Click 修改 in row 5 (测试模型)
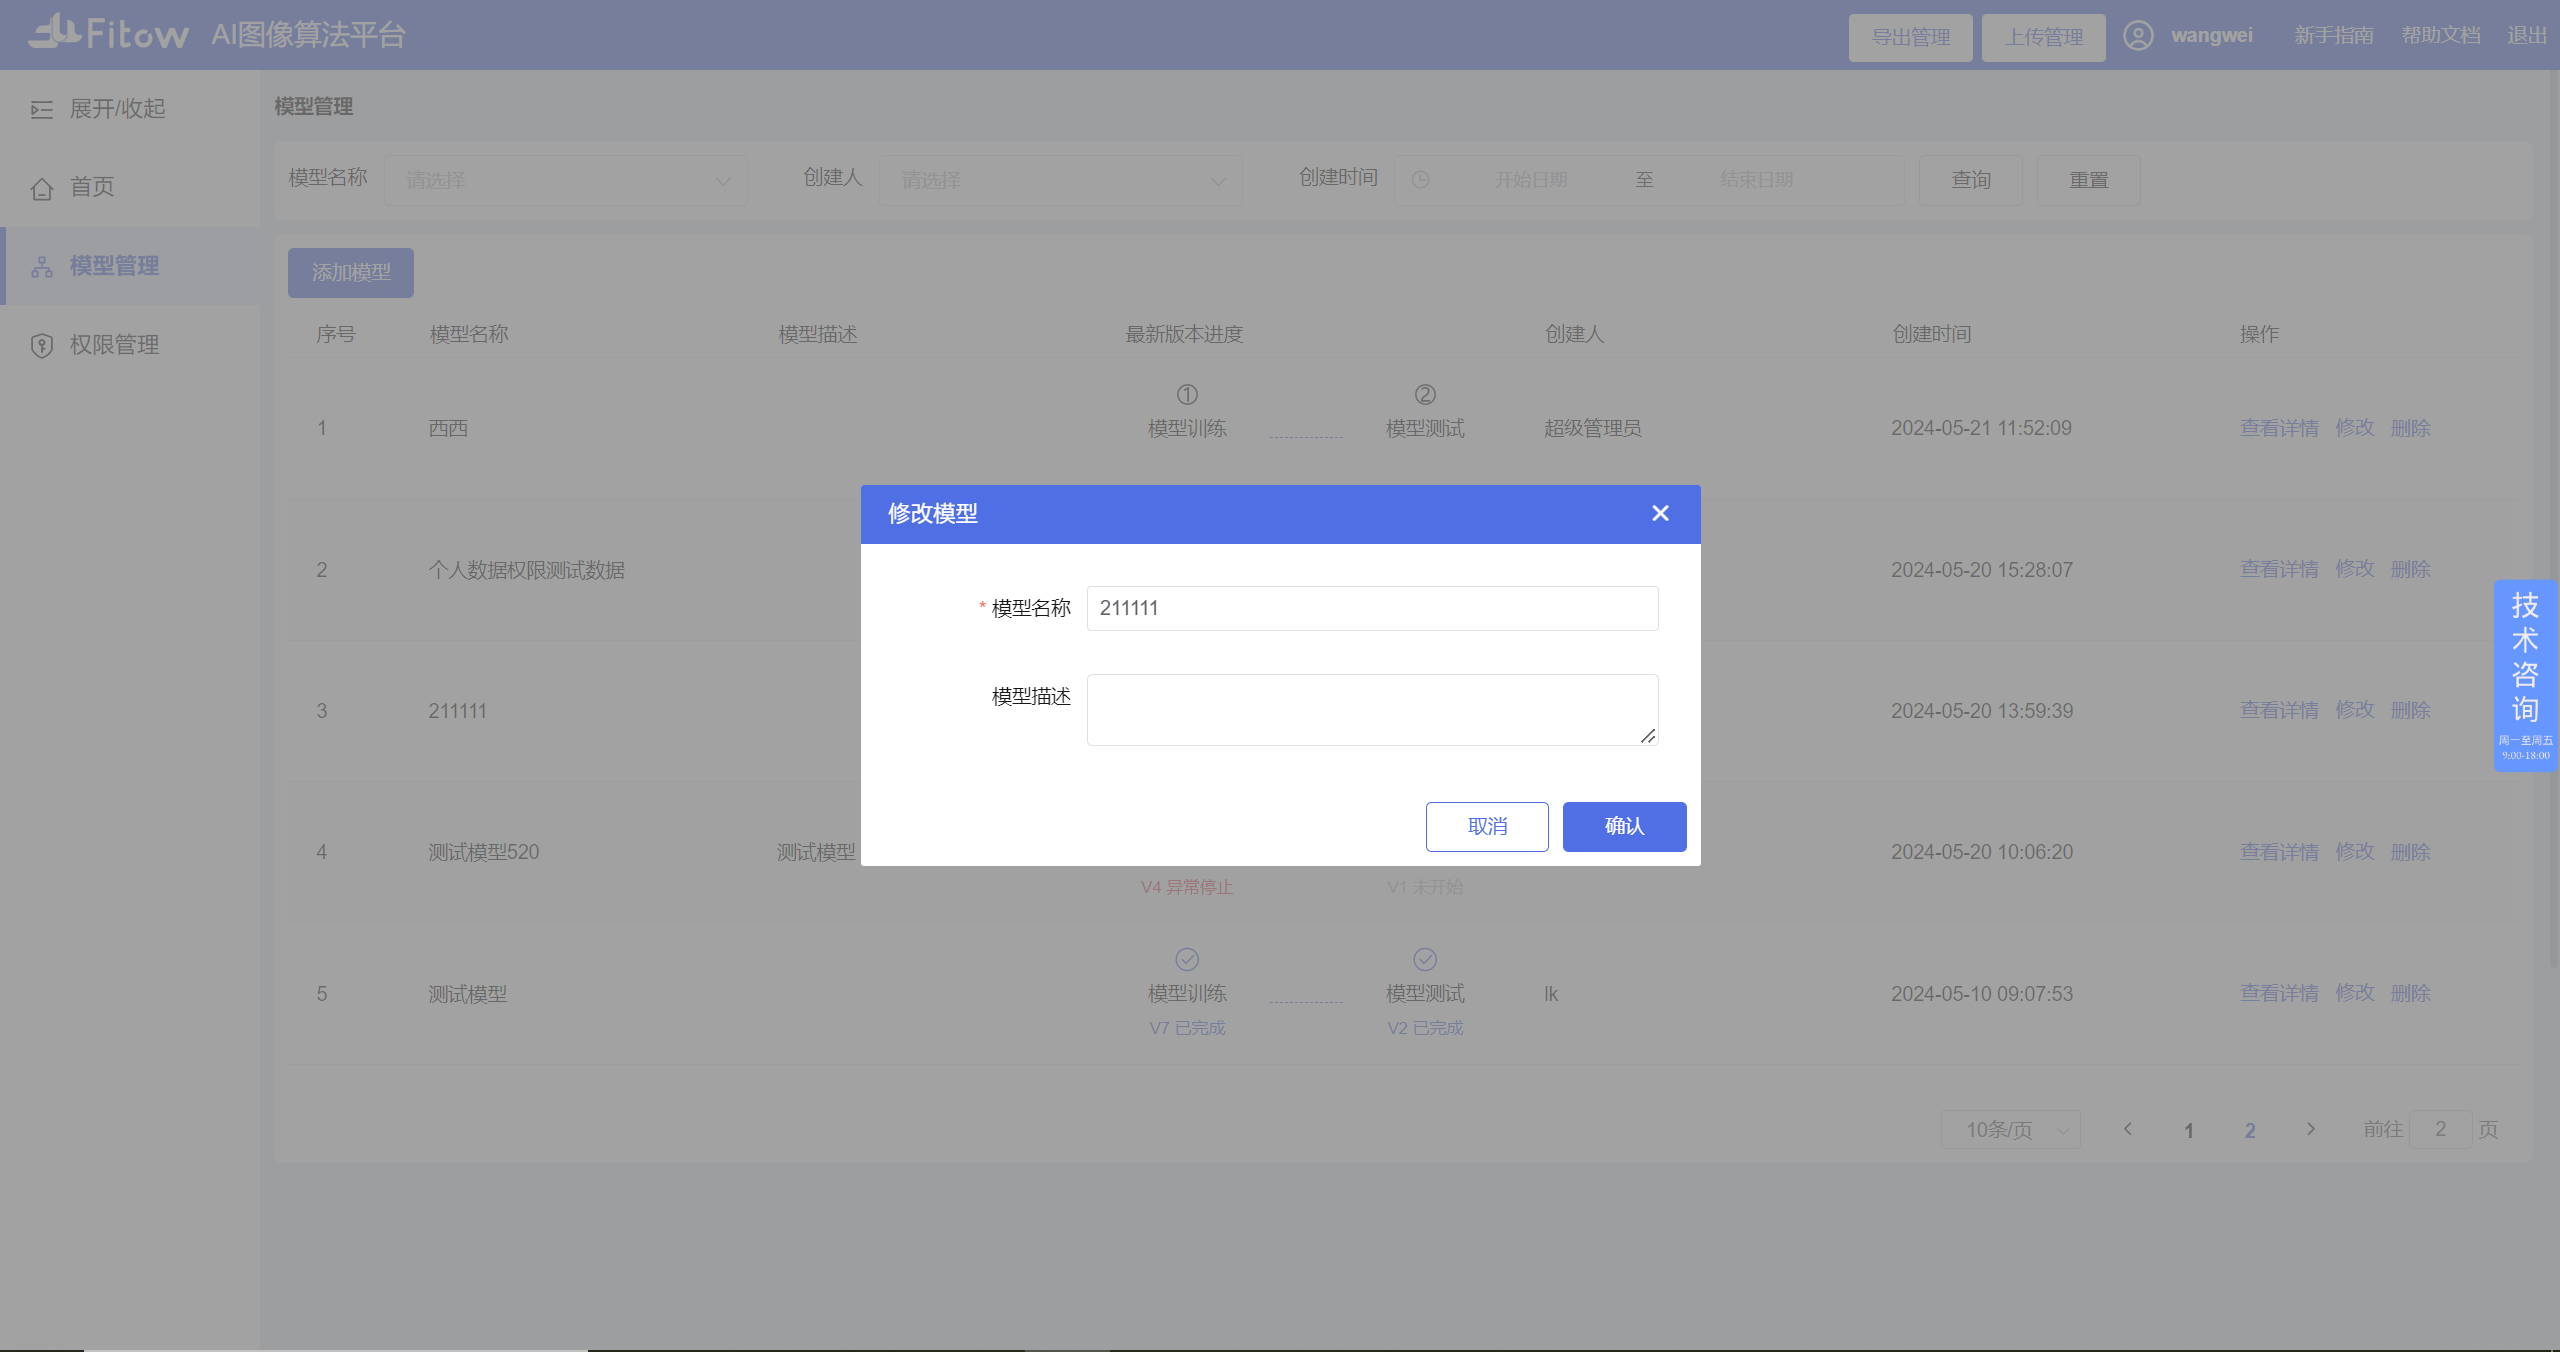2560x1352 pixels. click(x=2354, y=993)
